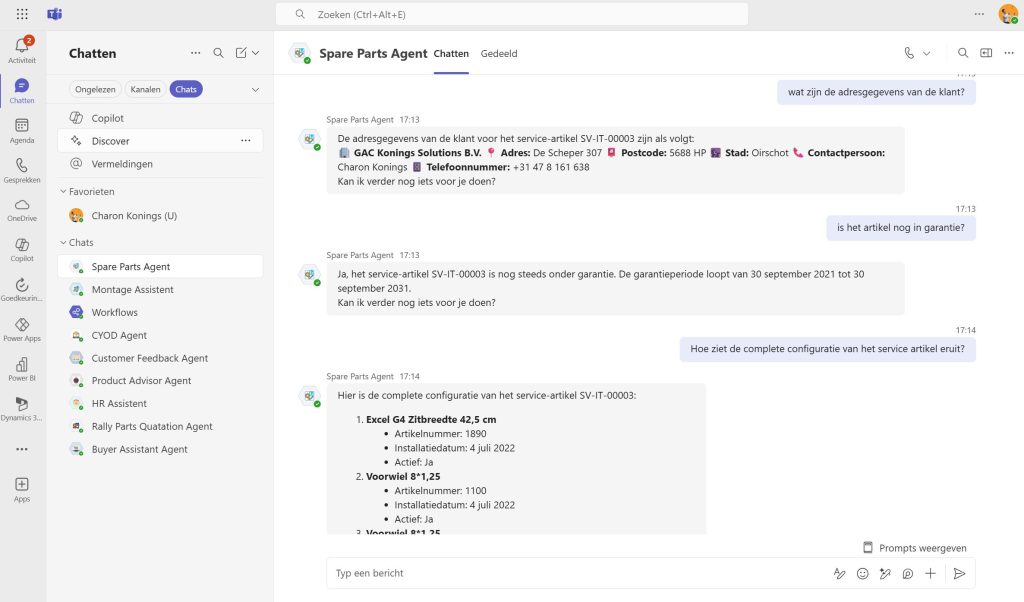Open message formatting options icon
Screen dimensions: 1024x602
pos(839,573)
